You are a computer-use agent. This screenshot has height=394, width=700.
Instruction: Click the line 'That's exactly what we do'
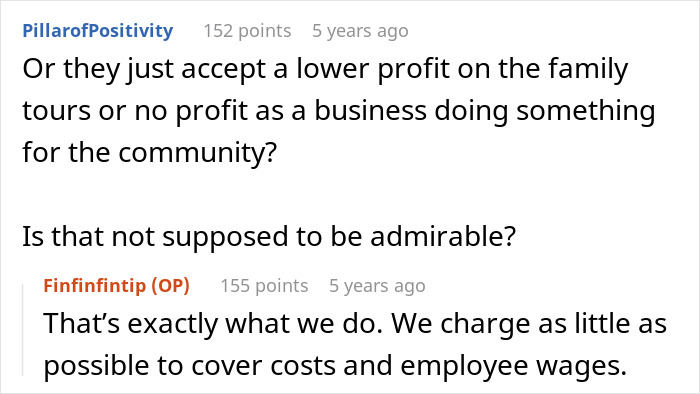pos(355,323)
